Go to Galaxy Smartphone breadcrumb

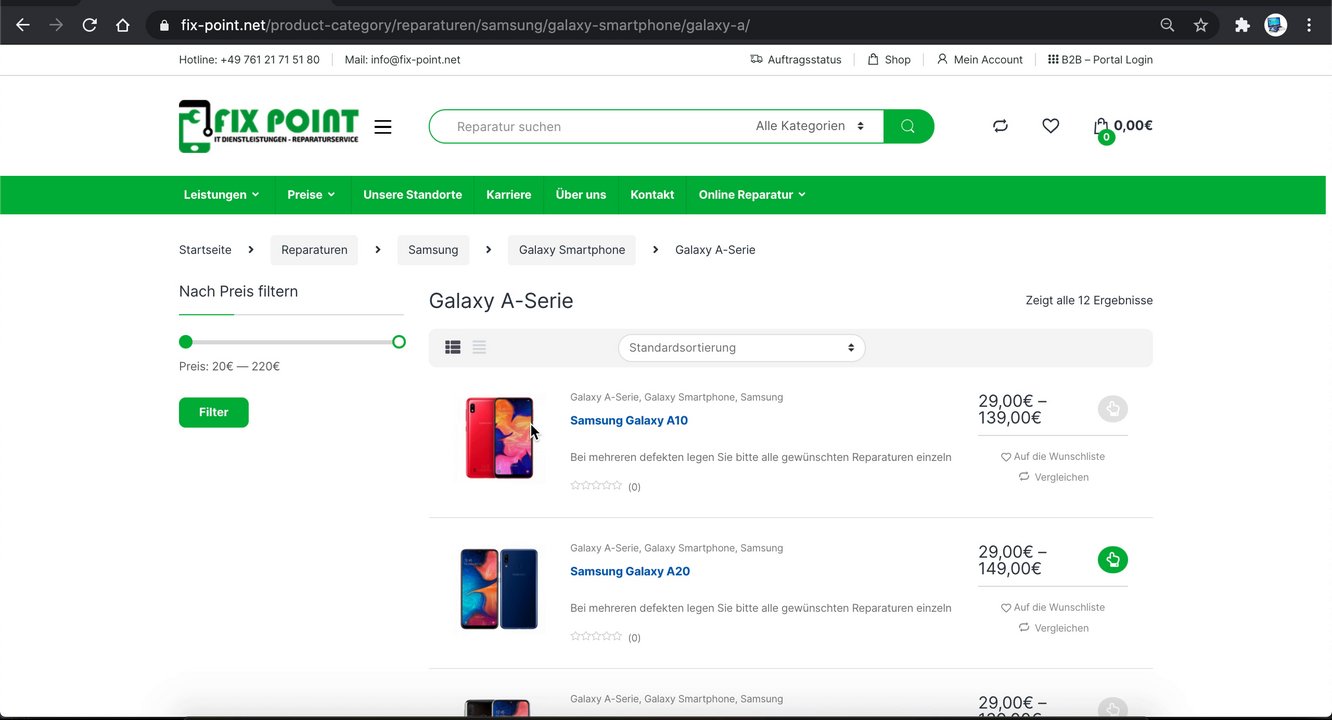(x=572, y=250)
